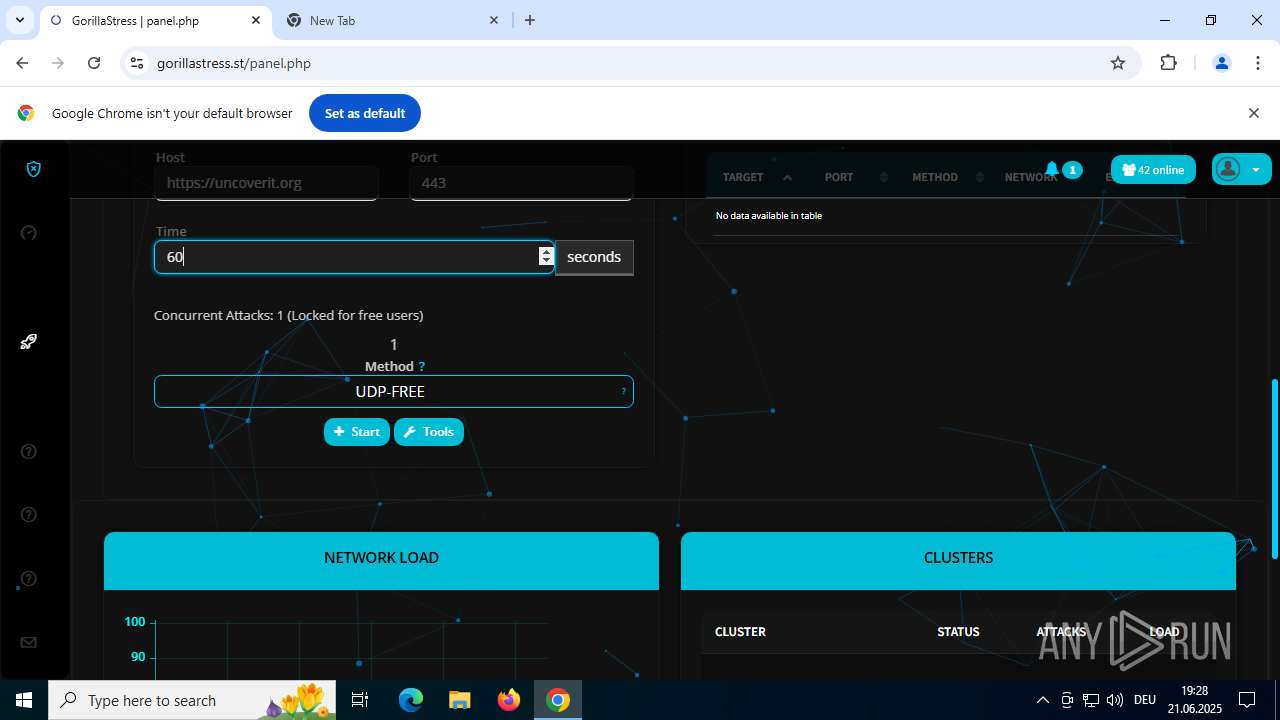Screen dimensions: 1280x720
Task: Sort table by TARGET column
Action: (x=757, y=177)
